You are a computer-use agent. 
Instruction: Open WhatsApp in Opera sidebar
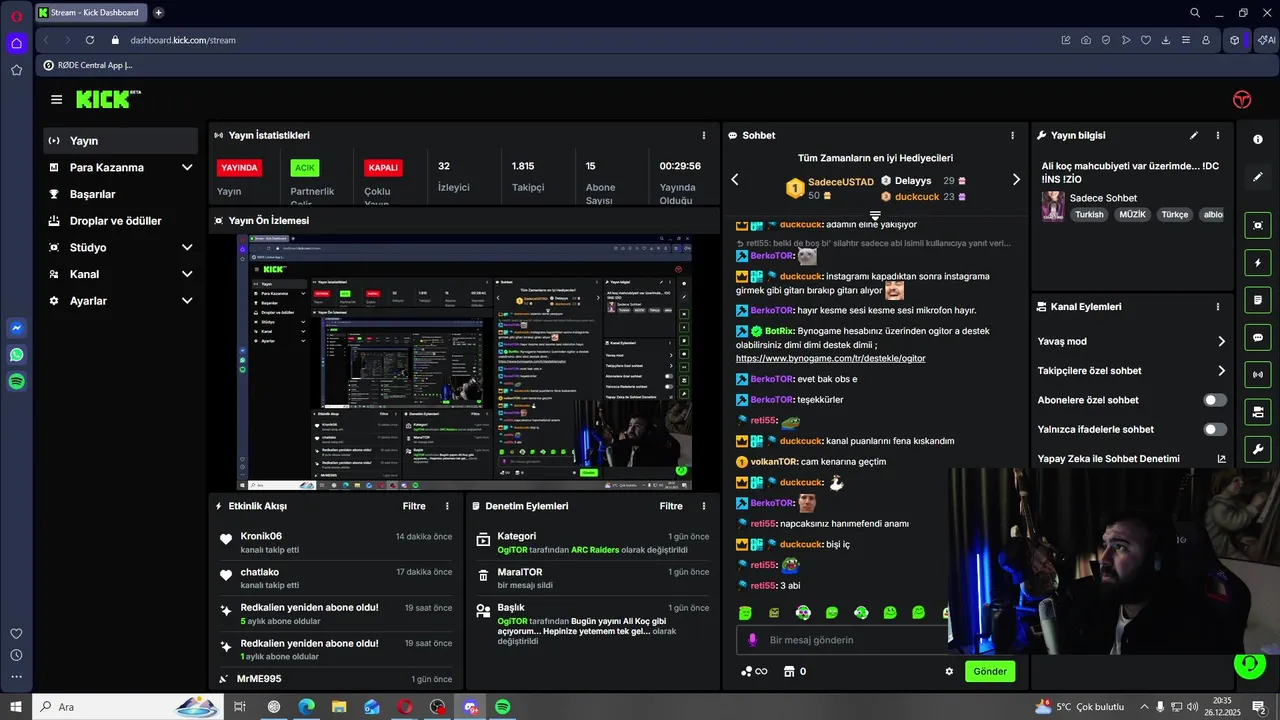pos(16,355)
